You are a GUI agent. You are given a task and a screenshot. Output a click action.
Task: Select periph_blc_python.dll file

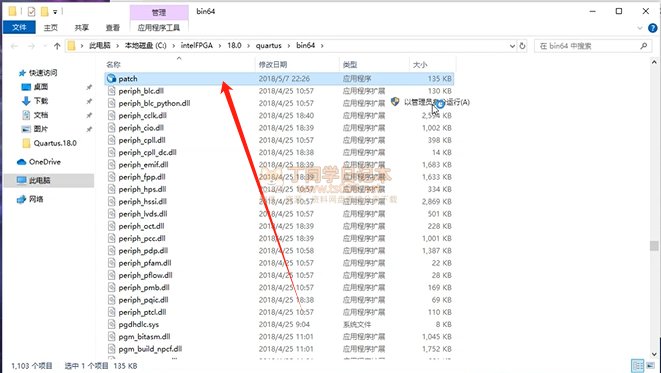[154, 103]
